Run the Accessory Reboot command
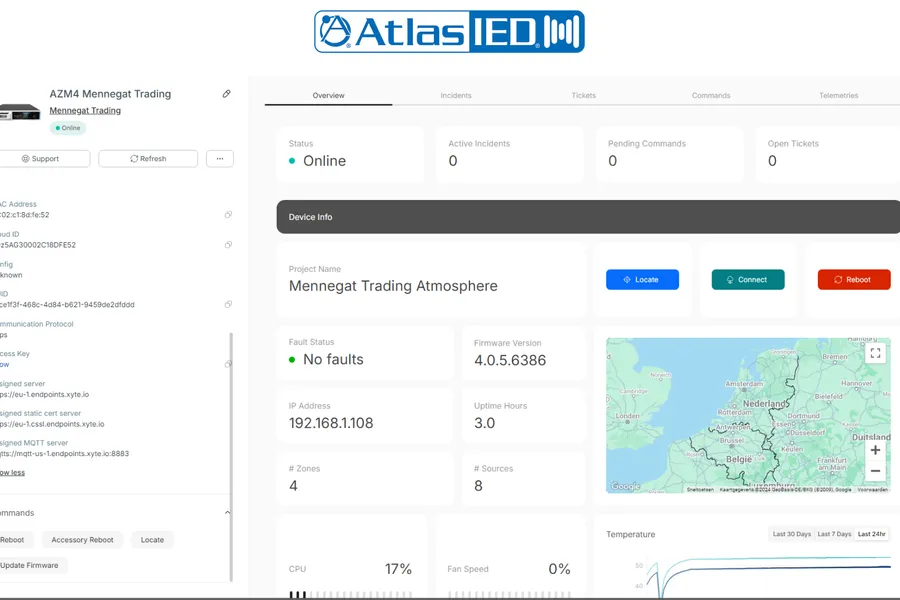 (82, 540)
